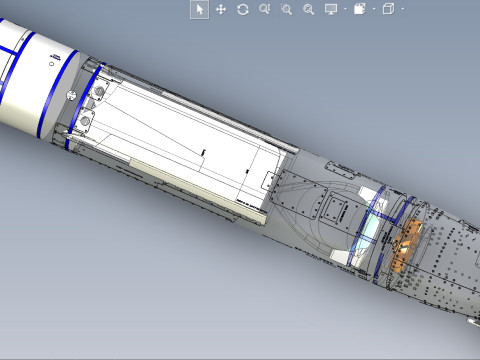Choose the Zoom to Area tool

[286, 9]
